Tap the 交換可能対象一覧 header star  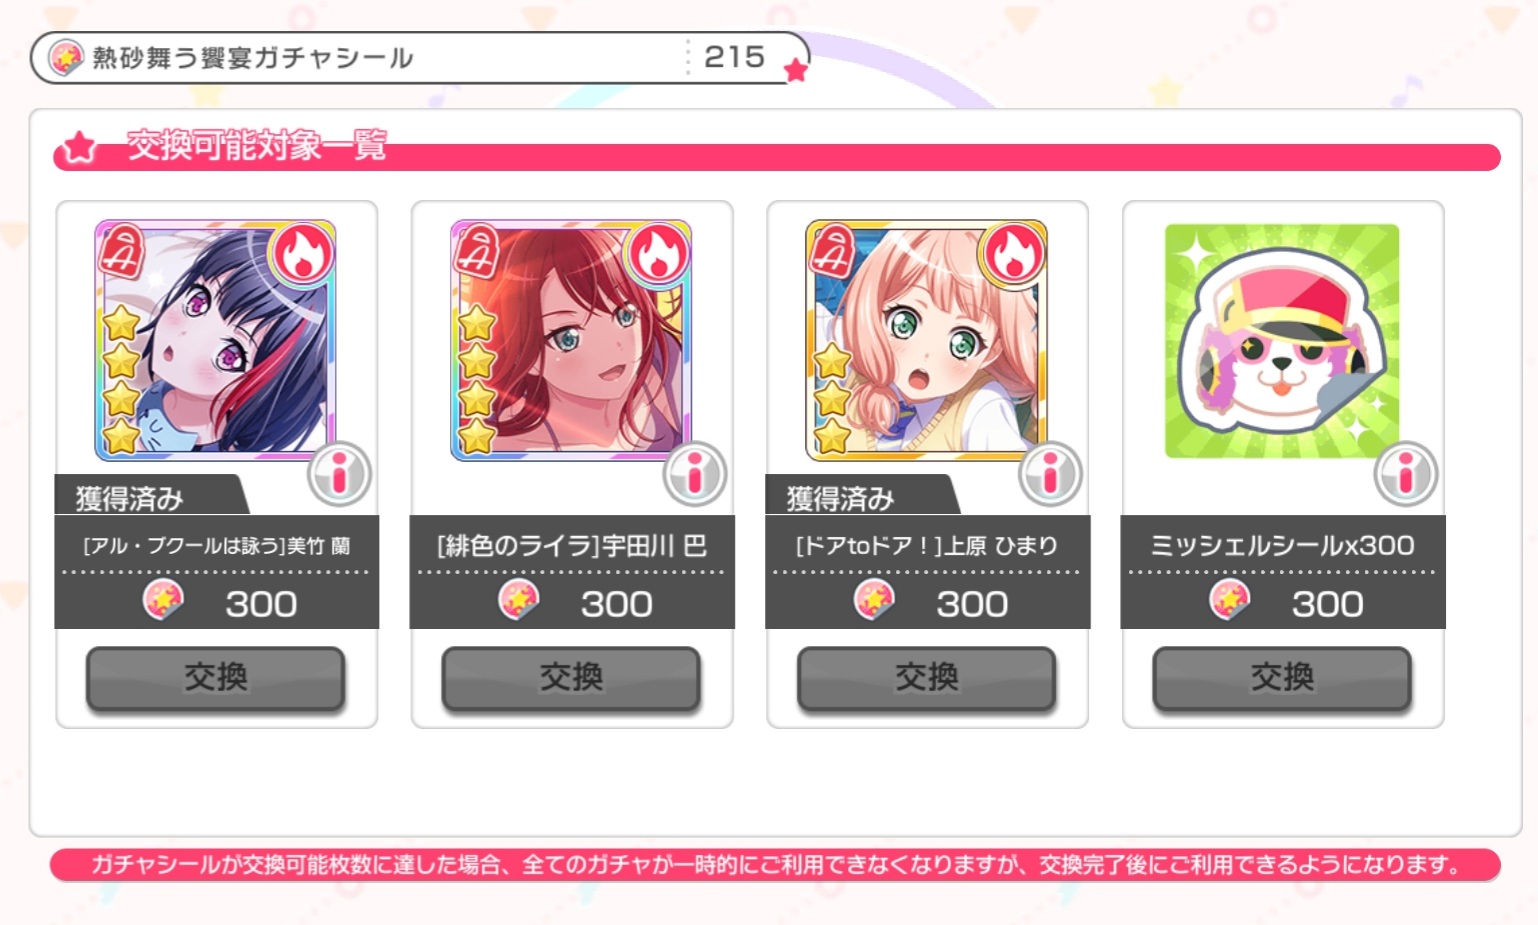click(78, 150)
